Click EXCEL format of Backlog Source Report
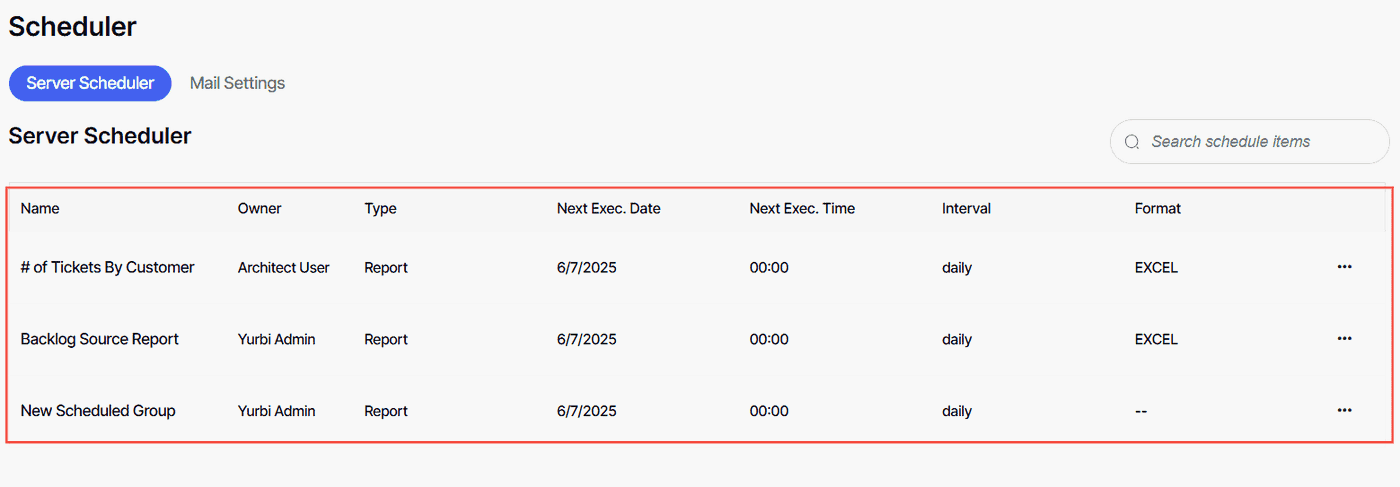Screen dimensions: 1400x487 pos(1156,339)
